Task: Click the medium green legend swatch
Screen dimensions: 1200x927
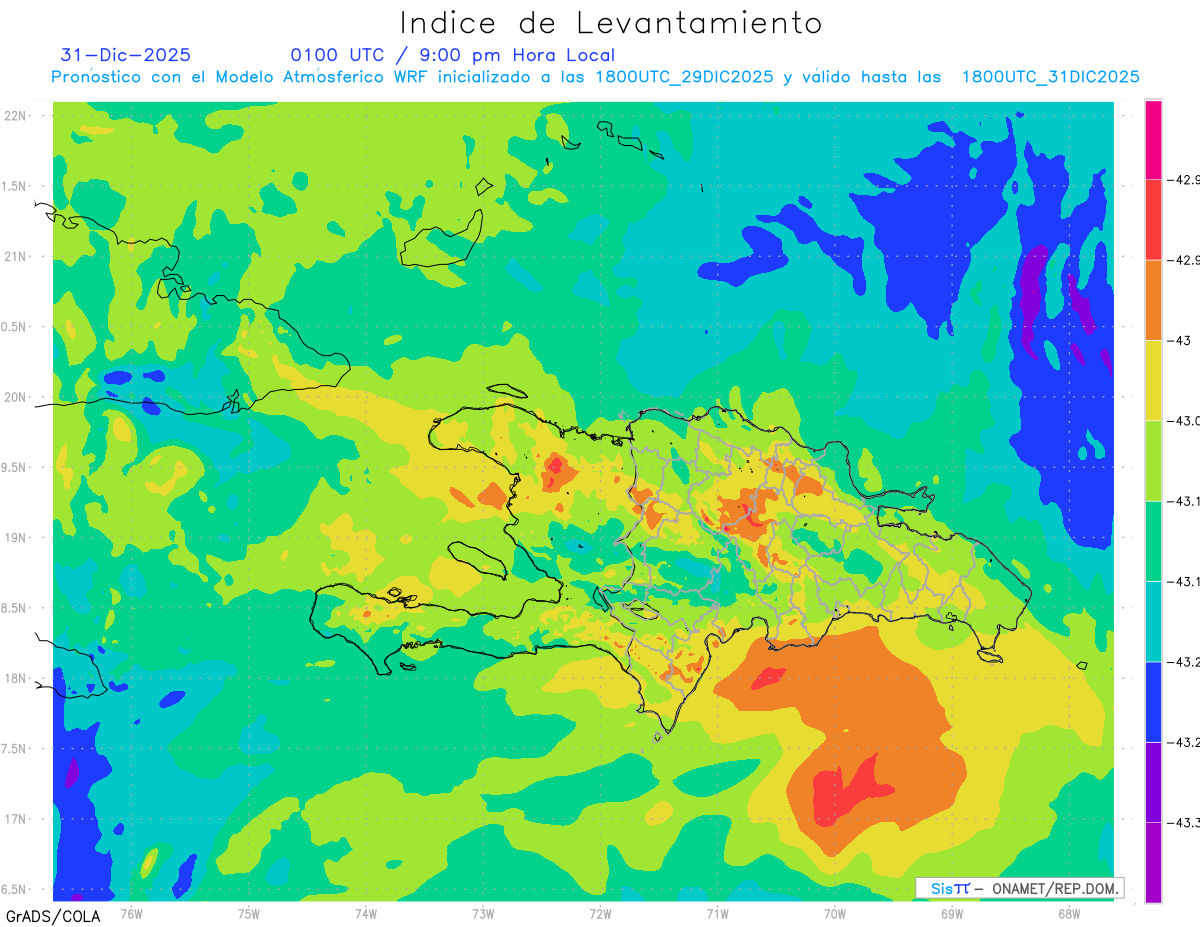Action: [x=1153, y=541]
